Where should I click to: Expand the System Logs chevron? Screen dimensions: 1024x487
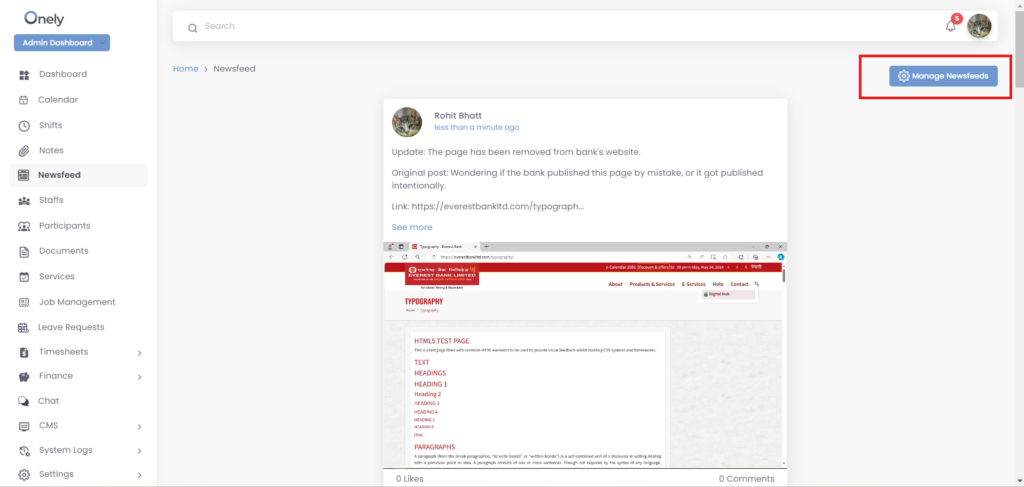[x=139, y=451]
